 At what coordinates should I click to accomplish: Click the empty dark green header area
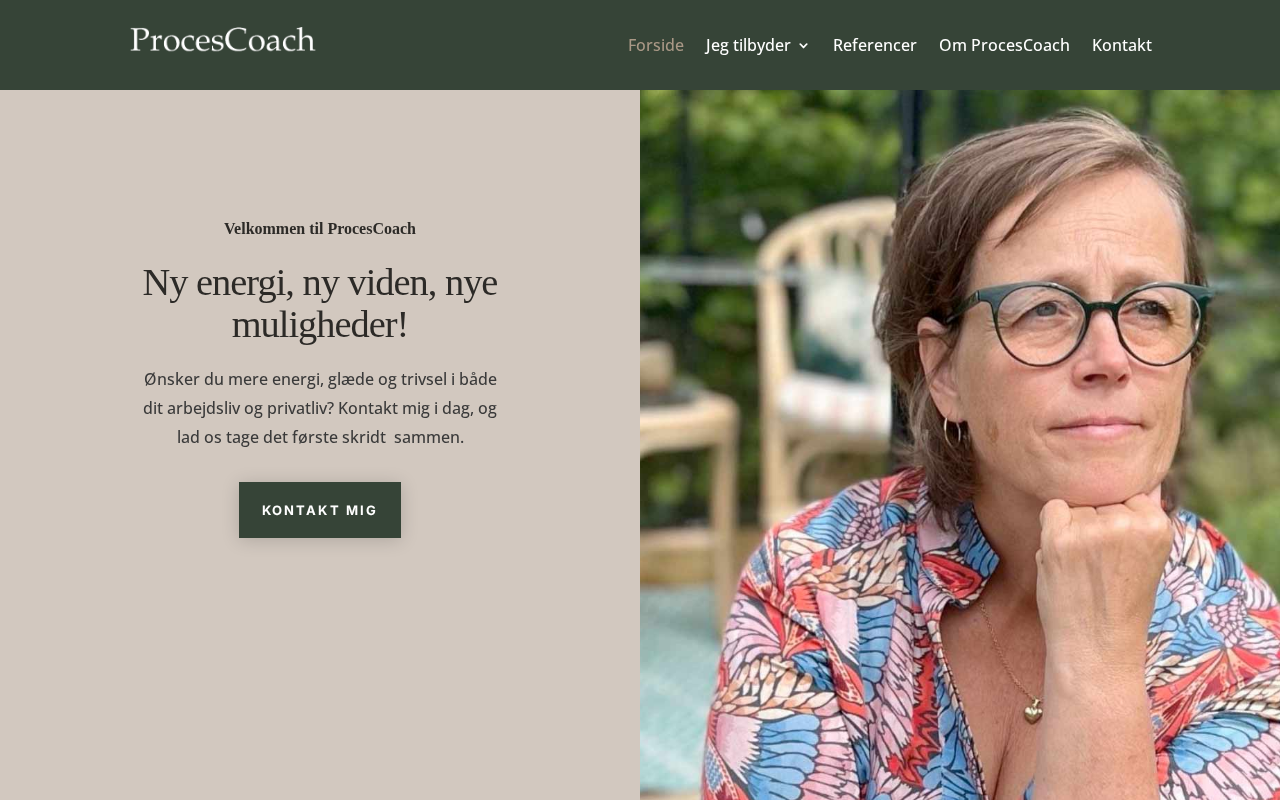(x=470, y=45)
